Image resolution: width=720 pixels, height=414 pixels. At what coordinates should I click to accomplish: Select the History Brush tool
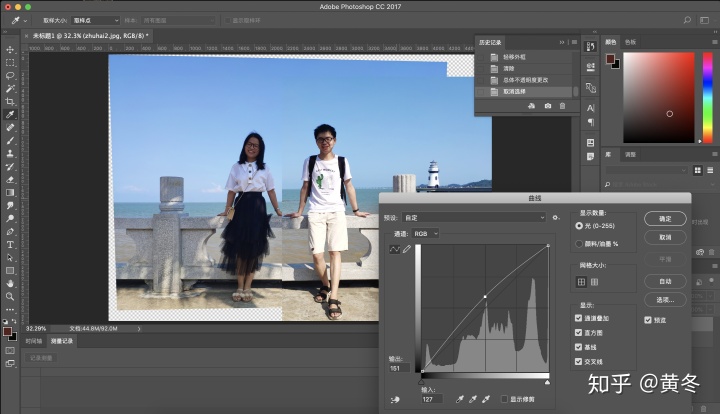(10, 167)
